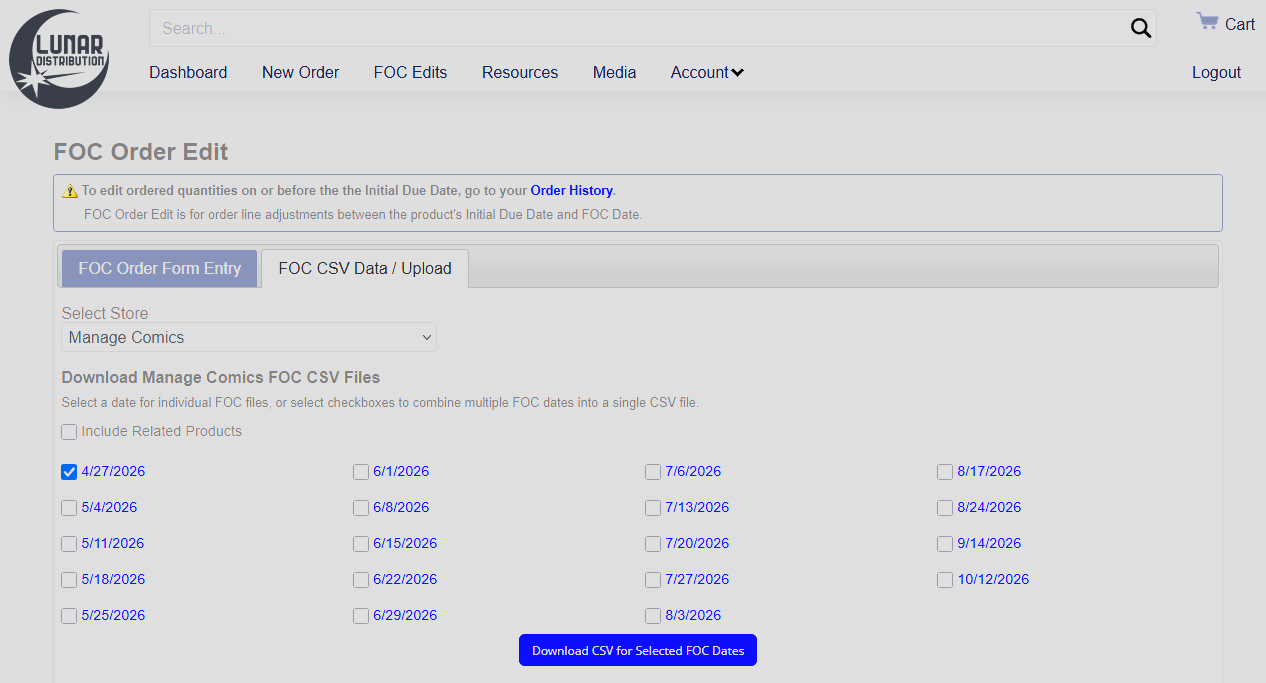Viewport: 1266px width, 683px height.
Task: Tick the 10/12/2026 date checkbox
Action: (945, 580)
